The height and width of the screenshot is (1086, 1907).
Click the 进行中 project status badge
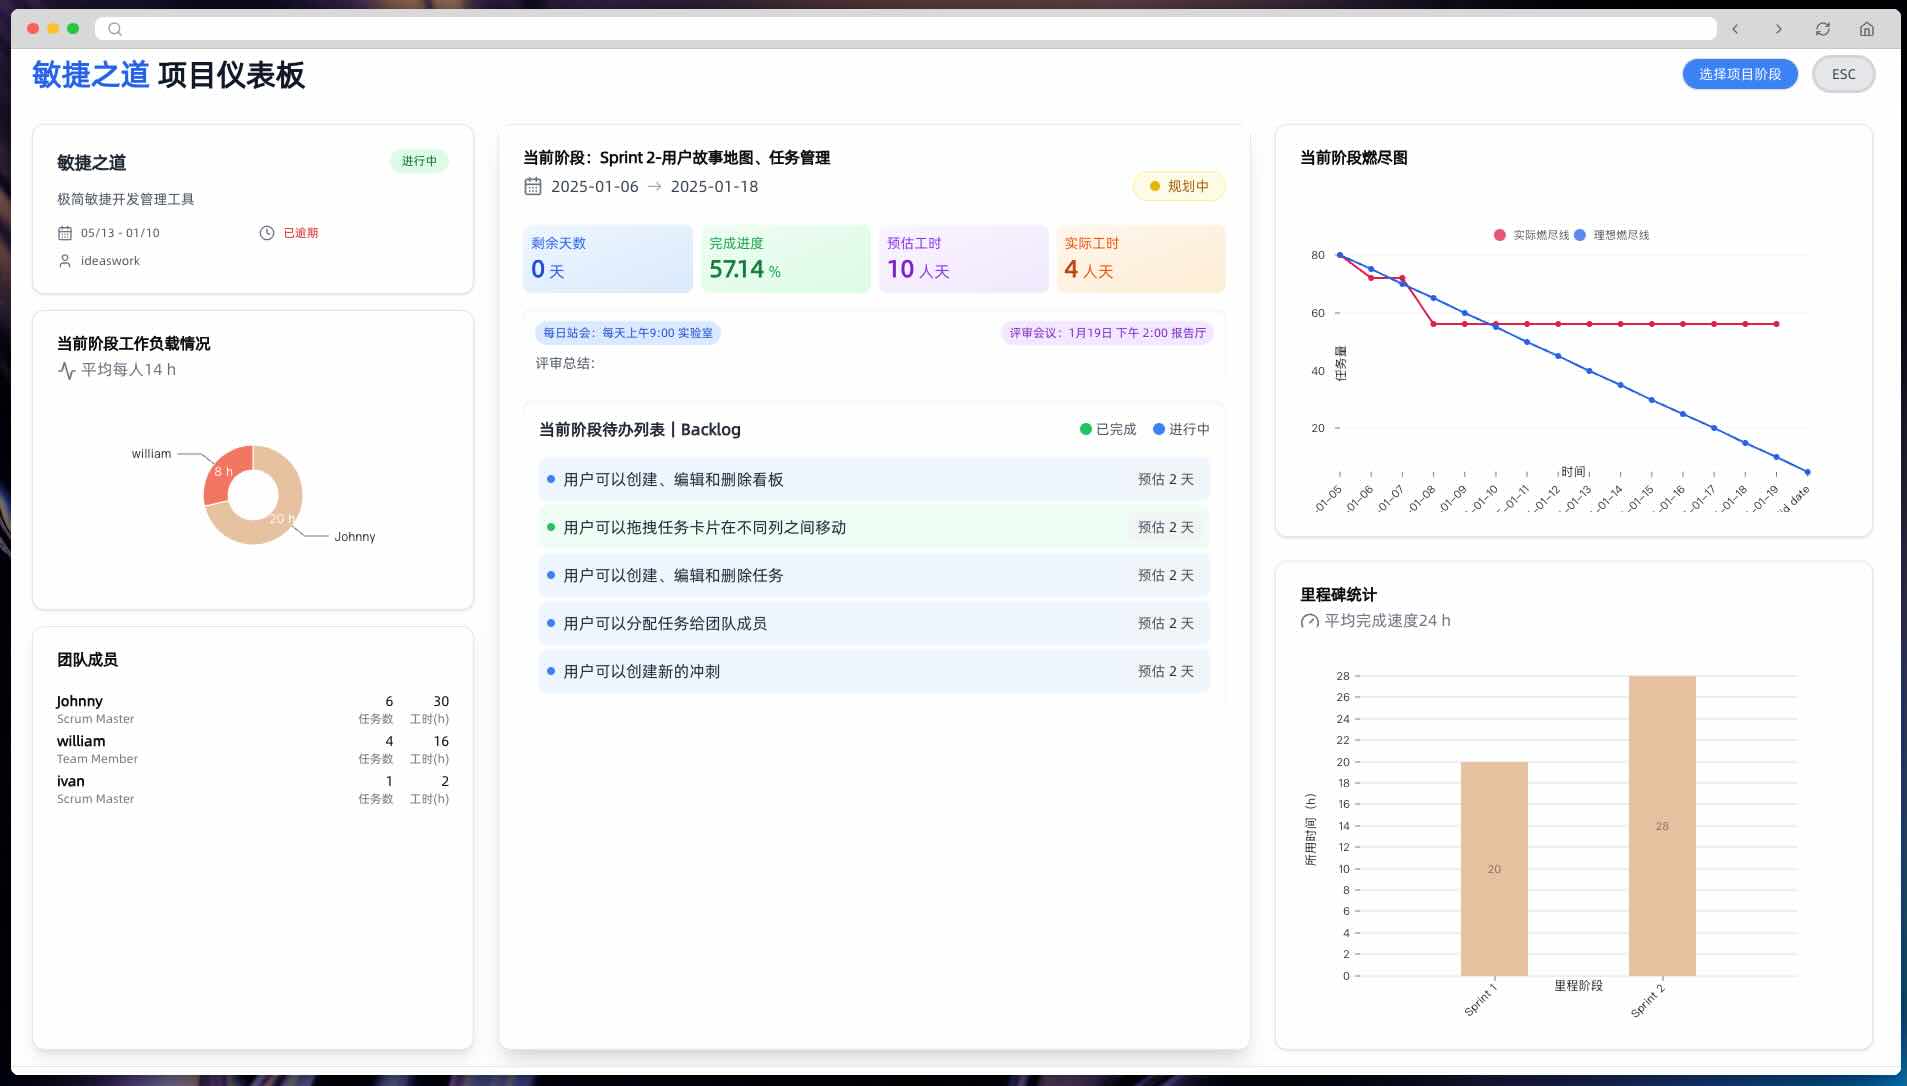(x=419, y=161)
